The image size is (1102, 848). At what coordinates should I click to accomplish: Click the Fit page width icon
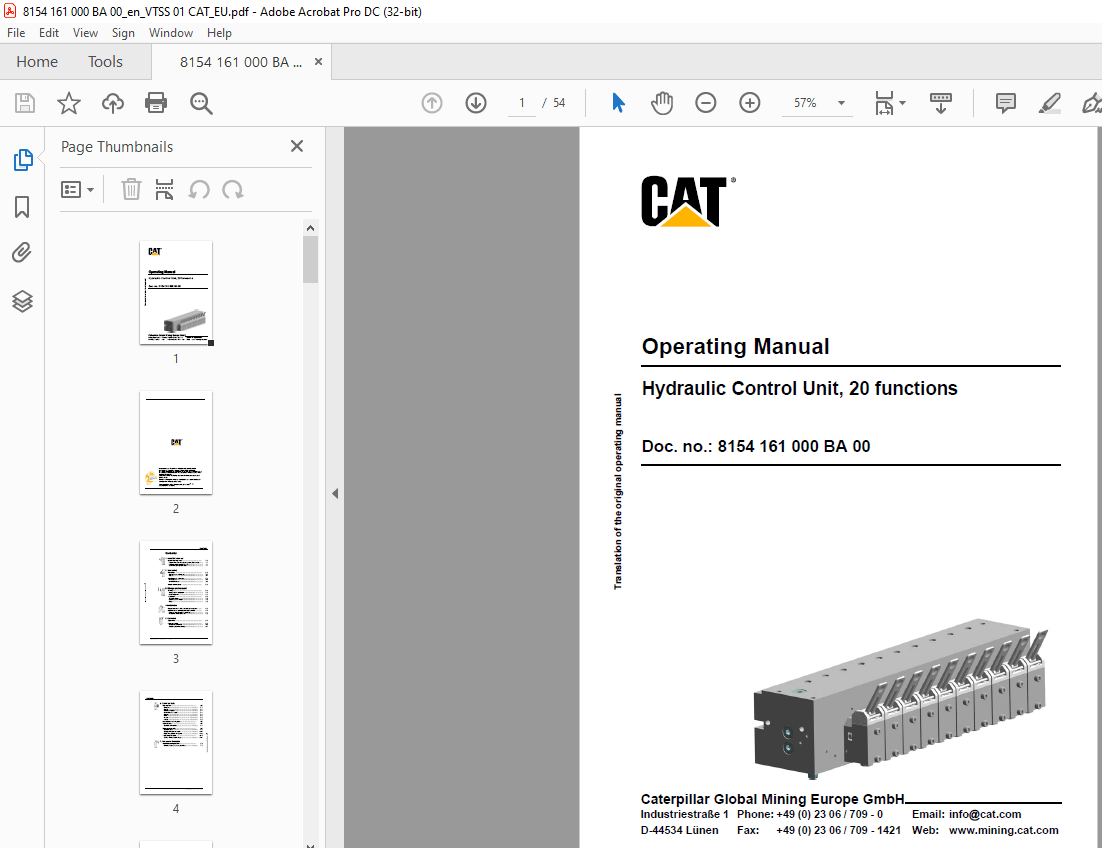pyautogui.click(x=884, y=103)
